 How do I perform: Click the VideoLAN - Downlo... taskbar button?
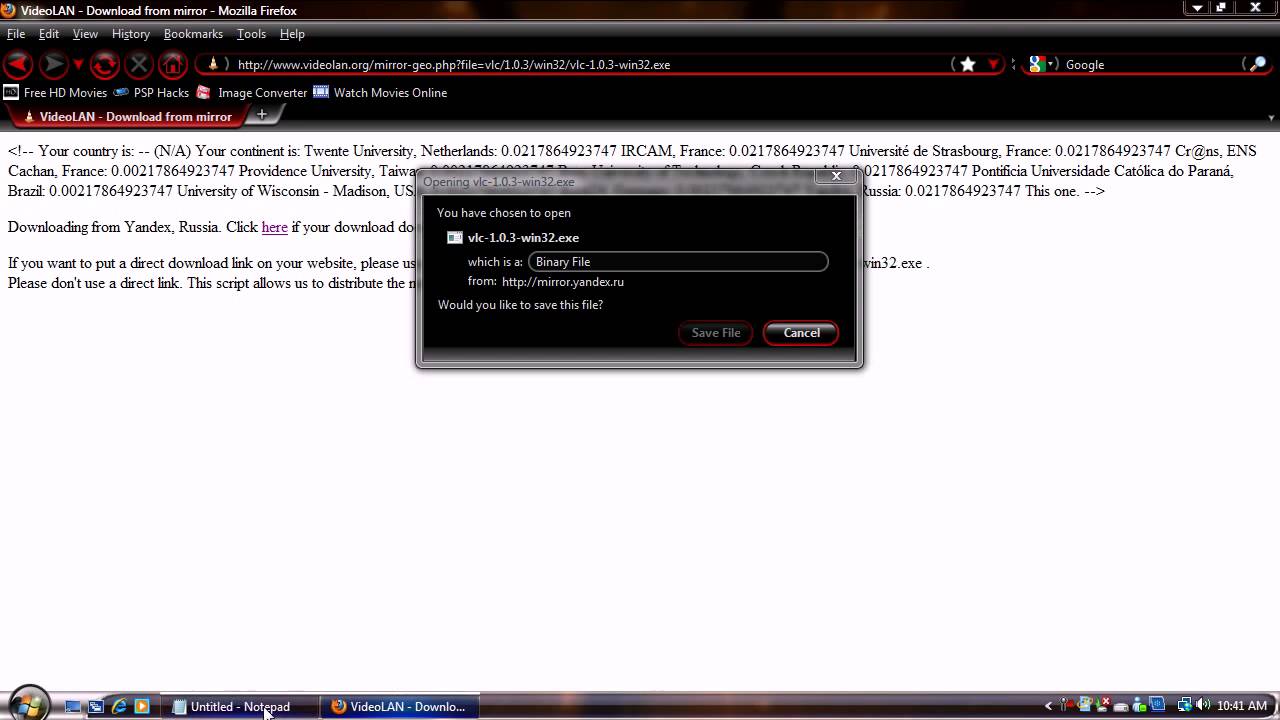pos(399,707)
